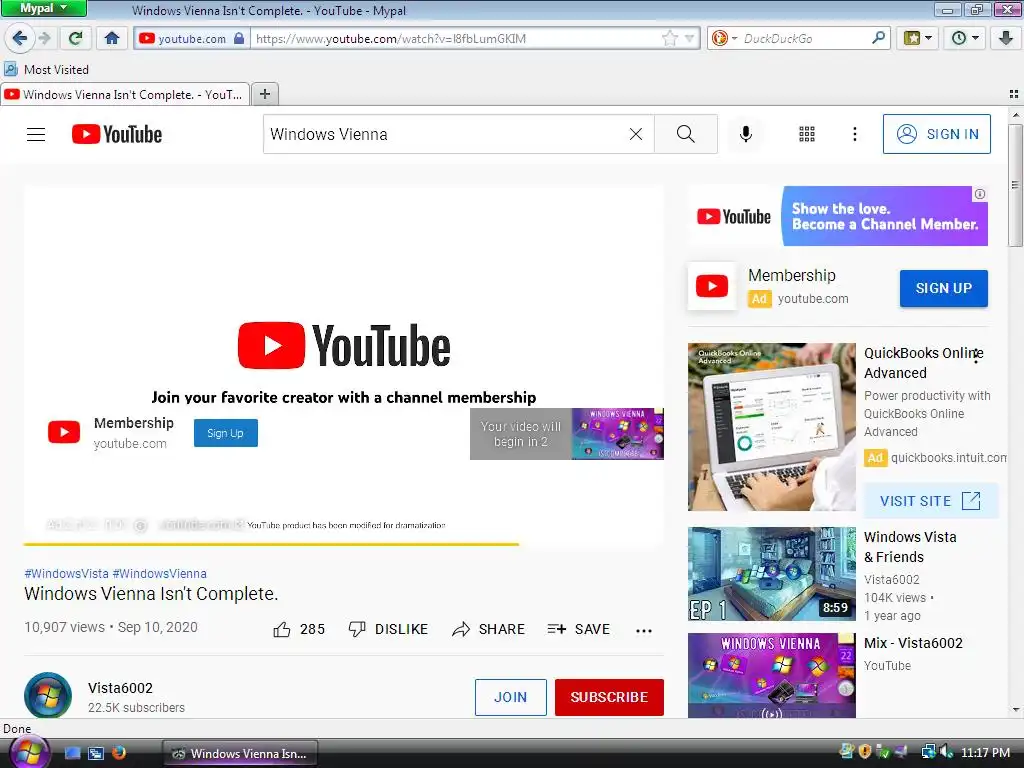Launch Firefox quick launch icon
Viewport: 1024px width, 768px height.
point(118,753)
